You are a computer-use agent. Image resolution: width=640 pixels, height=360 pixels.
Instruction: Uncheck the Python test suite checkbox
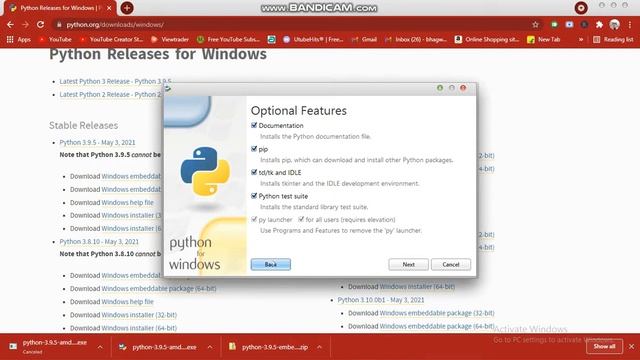pyautogui.click(x=254, y=196)
